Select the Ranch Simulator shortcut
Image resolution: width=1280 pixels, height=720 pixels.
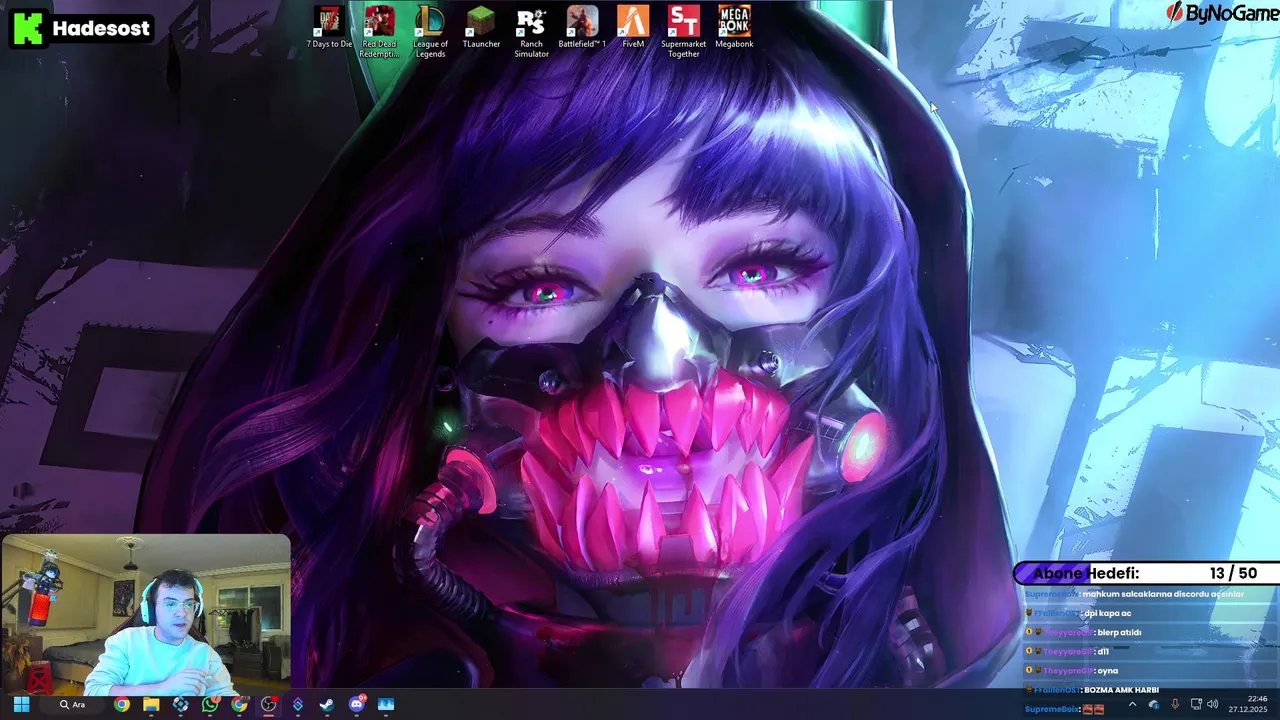tap(531, 32)
